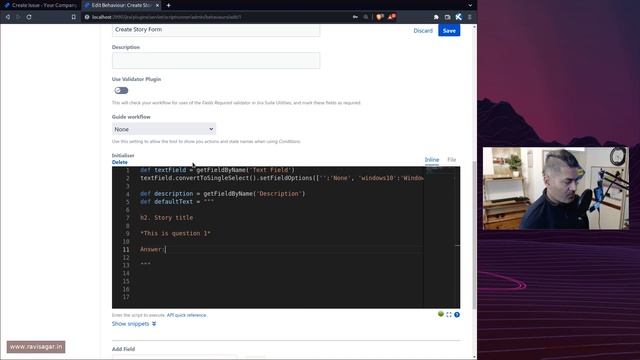The width and height of the screenshot is (640, 360).
Task: Expand the code editor to fullscreen icon
Action: [449, 315]
